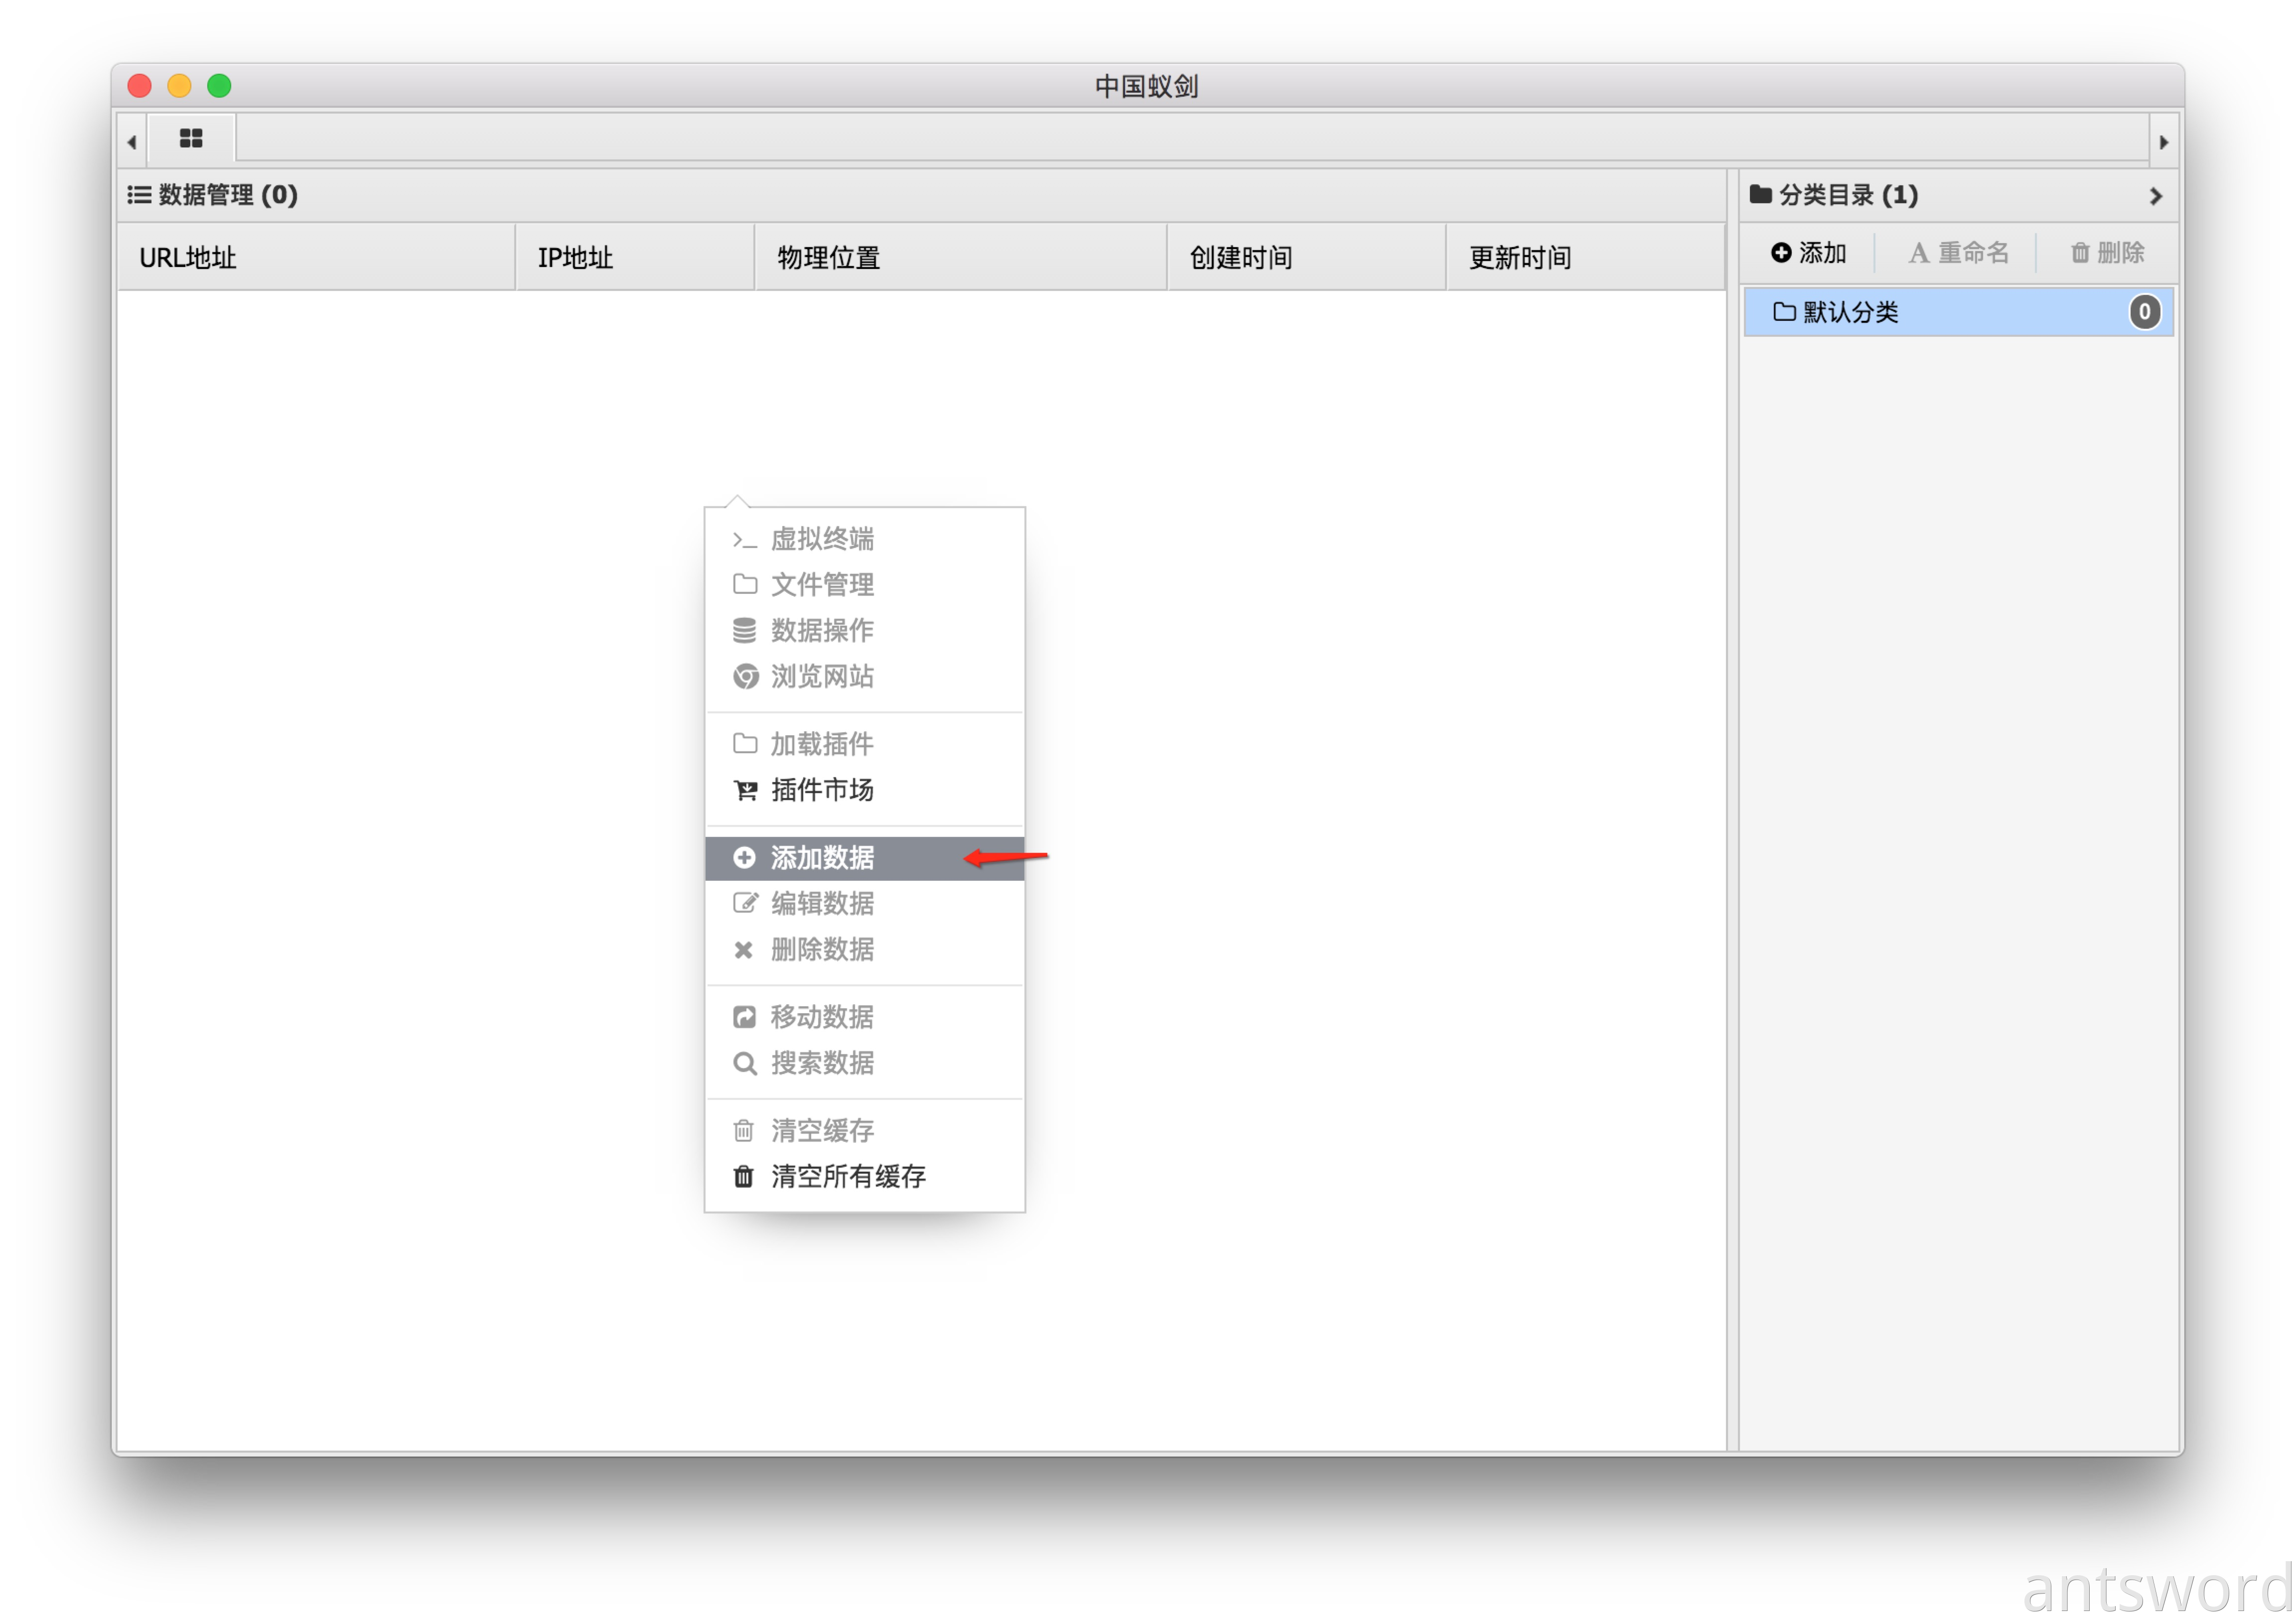Click the 重命名 category button

click(x=1958, y=253)
